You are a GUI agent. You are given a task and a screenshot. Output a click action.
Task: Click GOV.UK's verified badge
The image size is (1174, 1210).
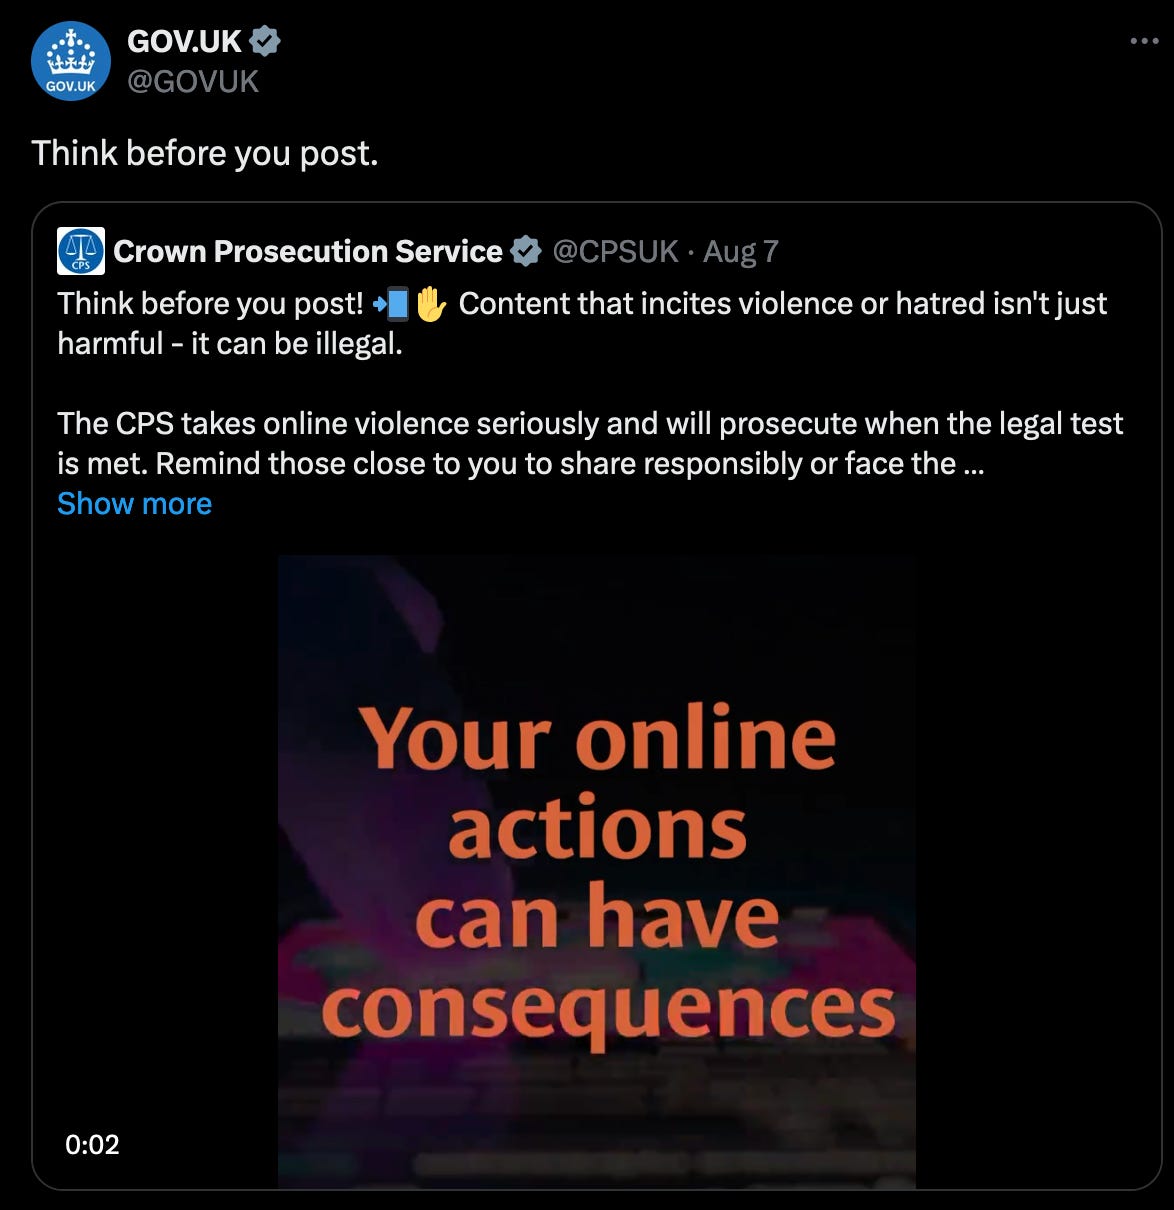click(x=265, y=41)
